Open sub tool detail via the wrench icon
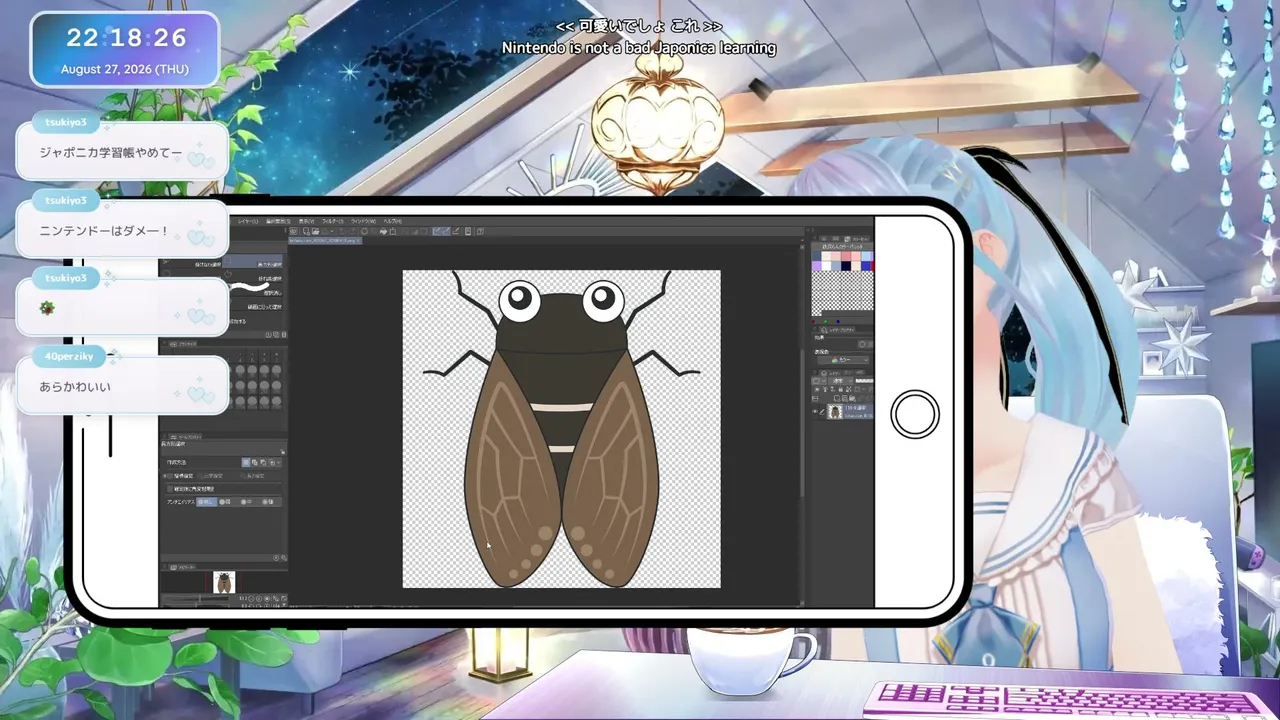The height and width of the screenshot is (720, 1280). [x=284, y=558]
